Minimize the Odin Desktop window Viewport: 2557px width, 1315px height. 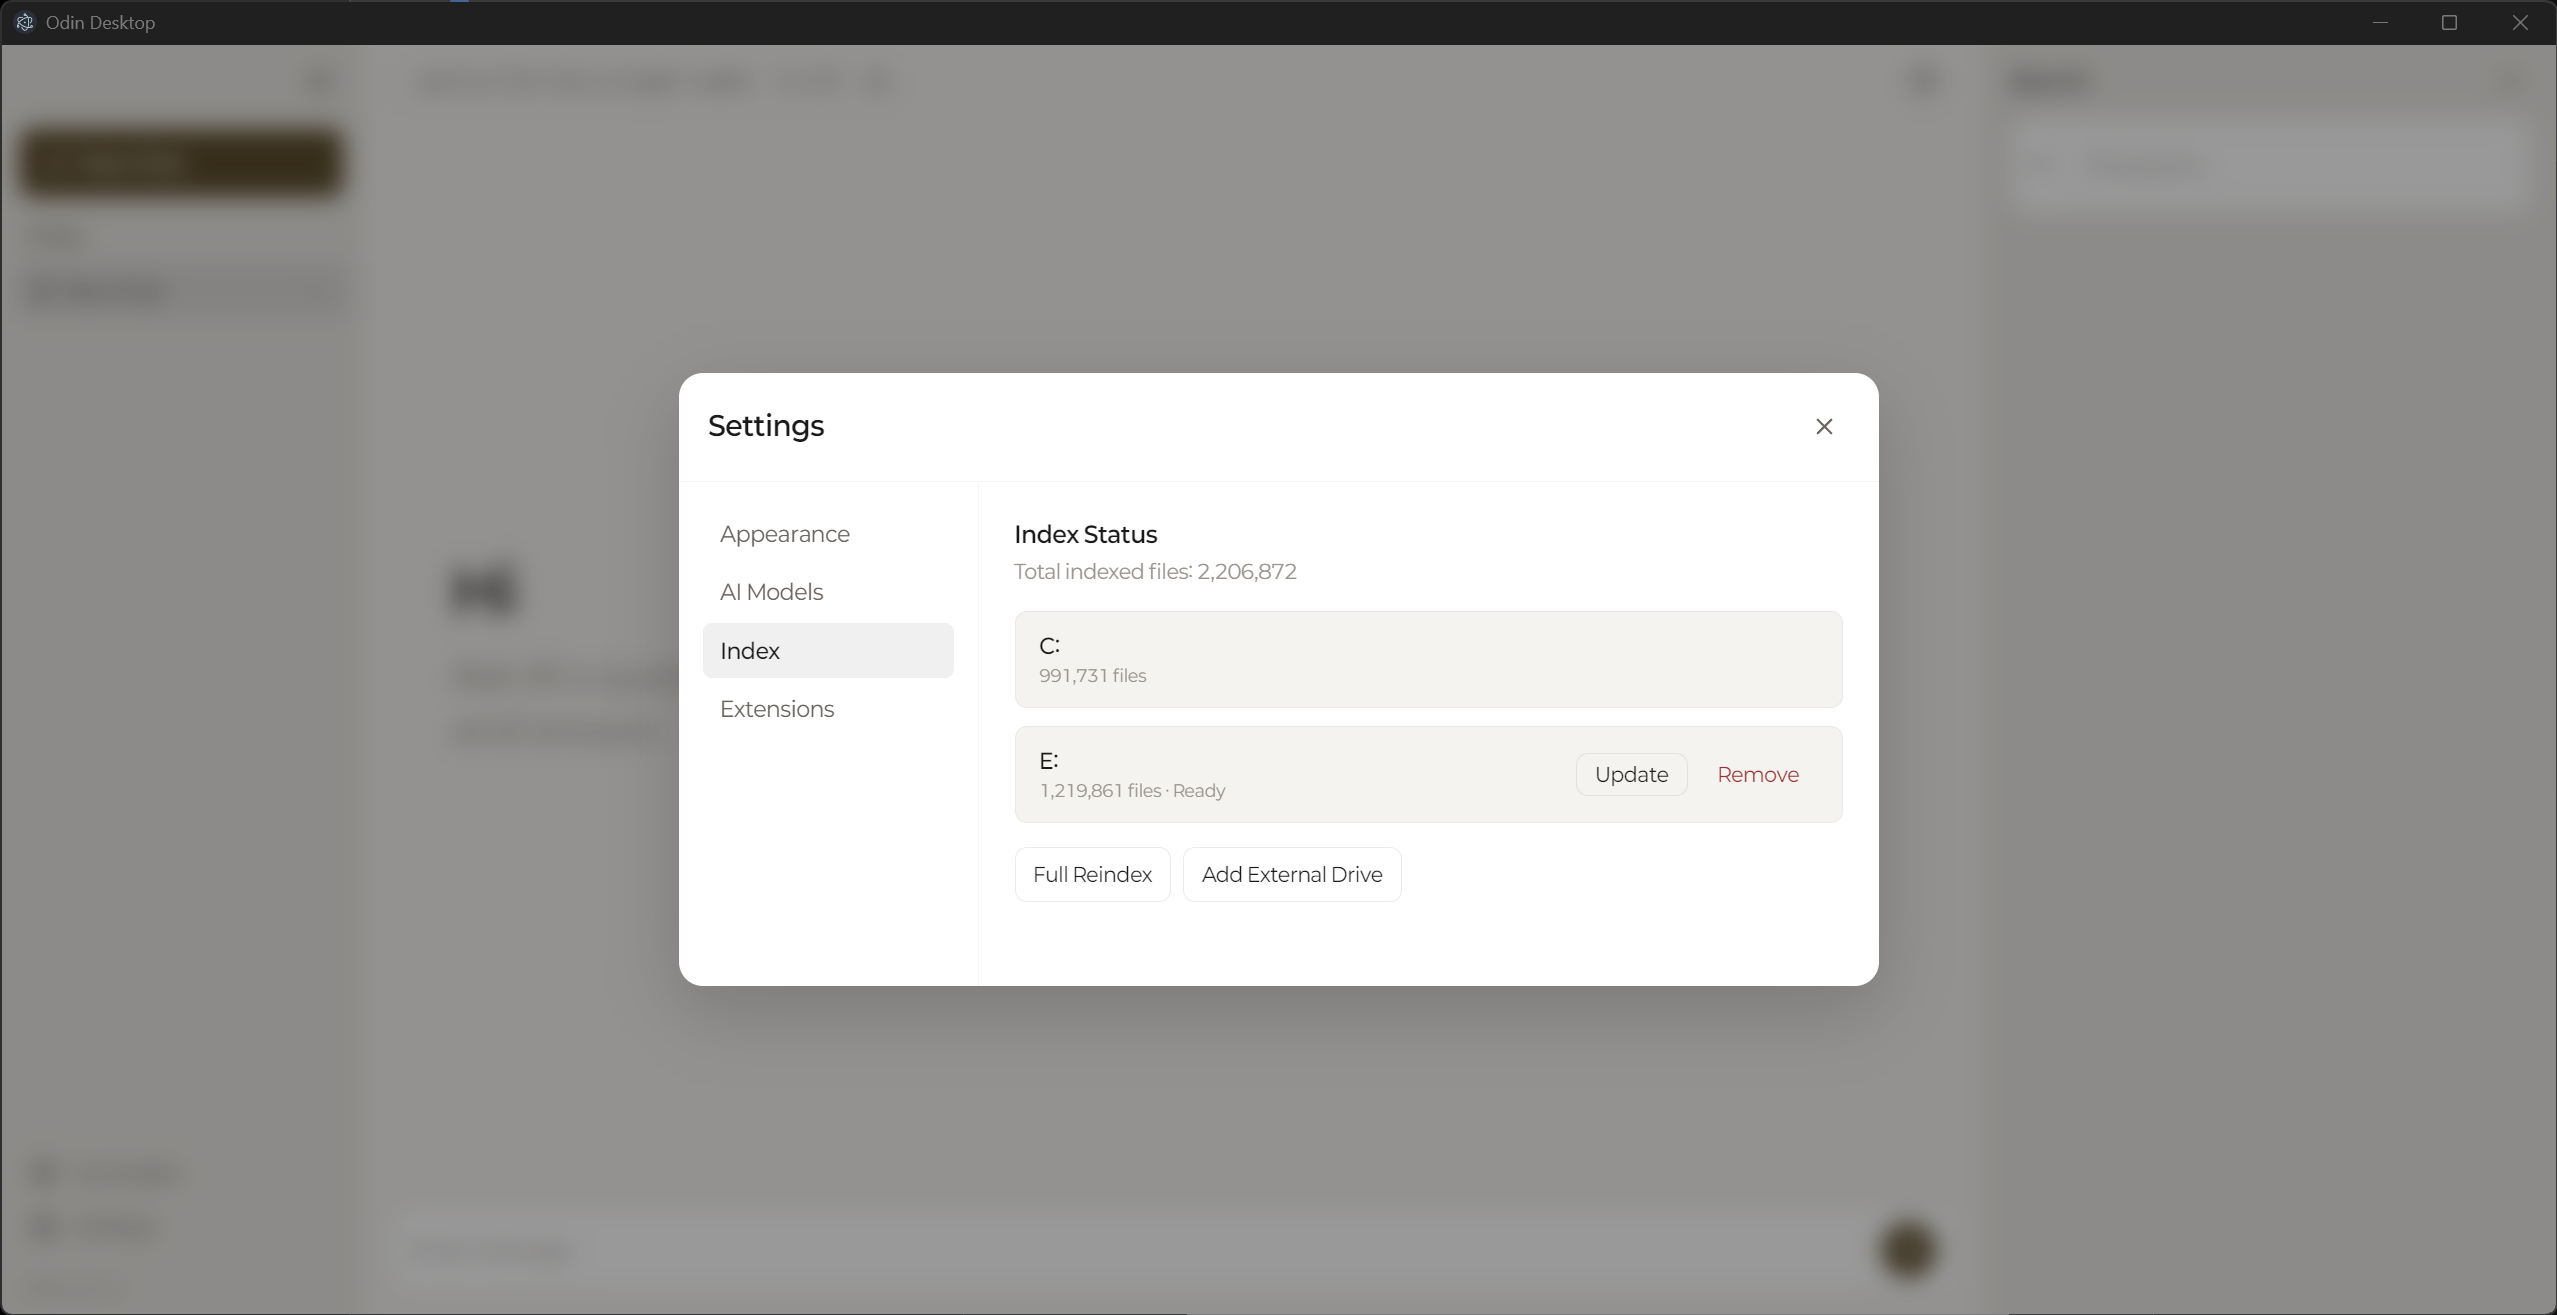pyautogui.click(x=2380, y=22)
